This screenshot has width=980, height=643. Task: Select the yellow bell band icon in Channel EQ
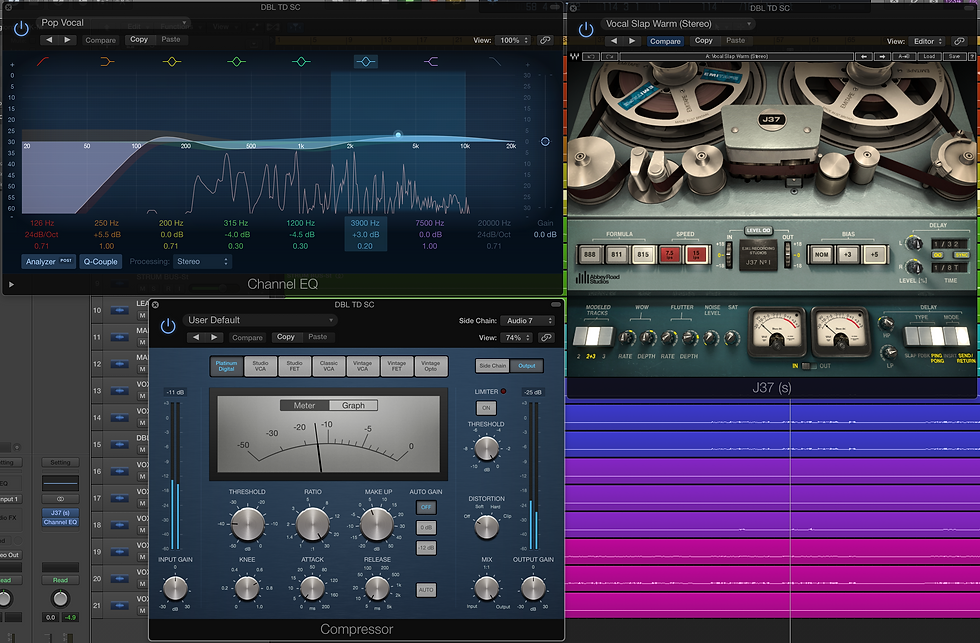coord(172,61)
